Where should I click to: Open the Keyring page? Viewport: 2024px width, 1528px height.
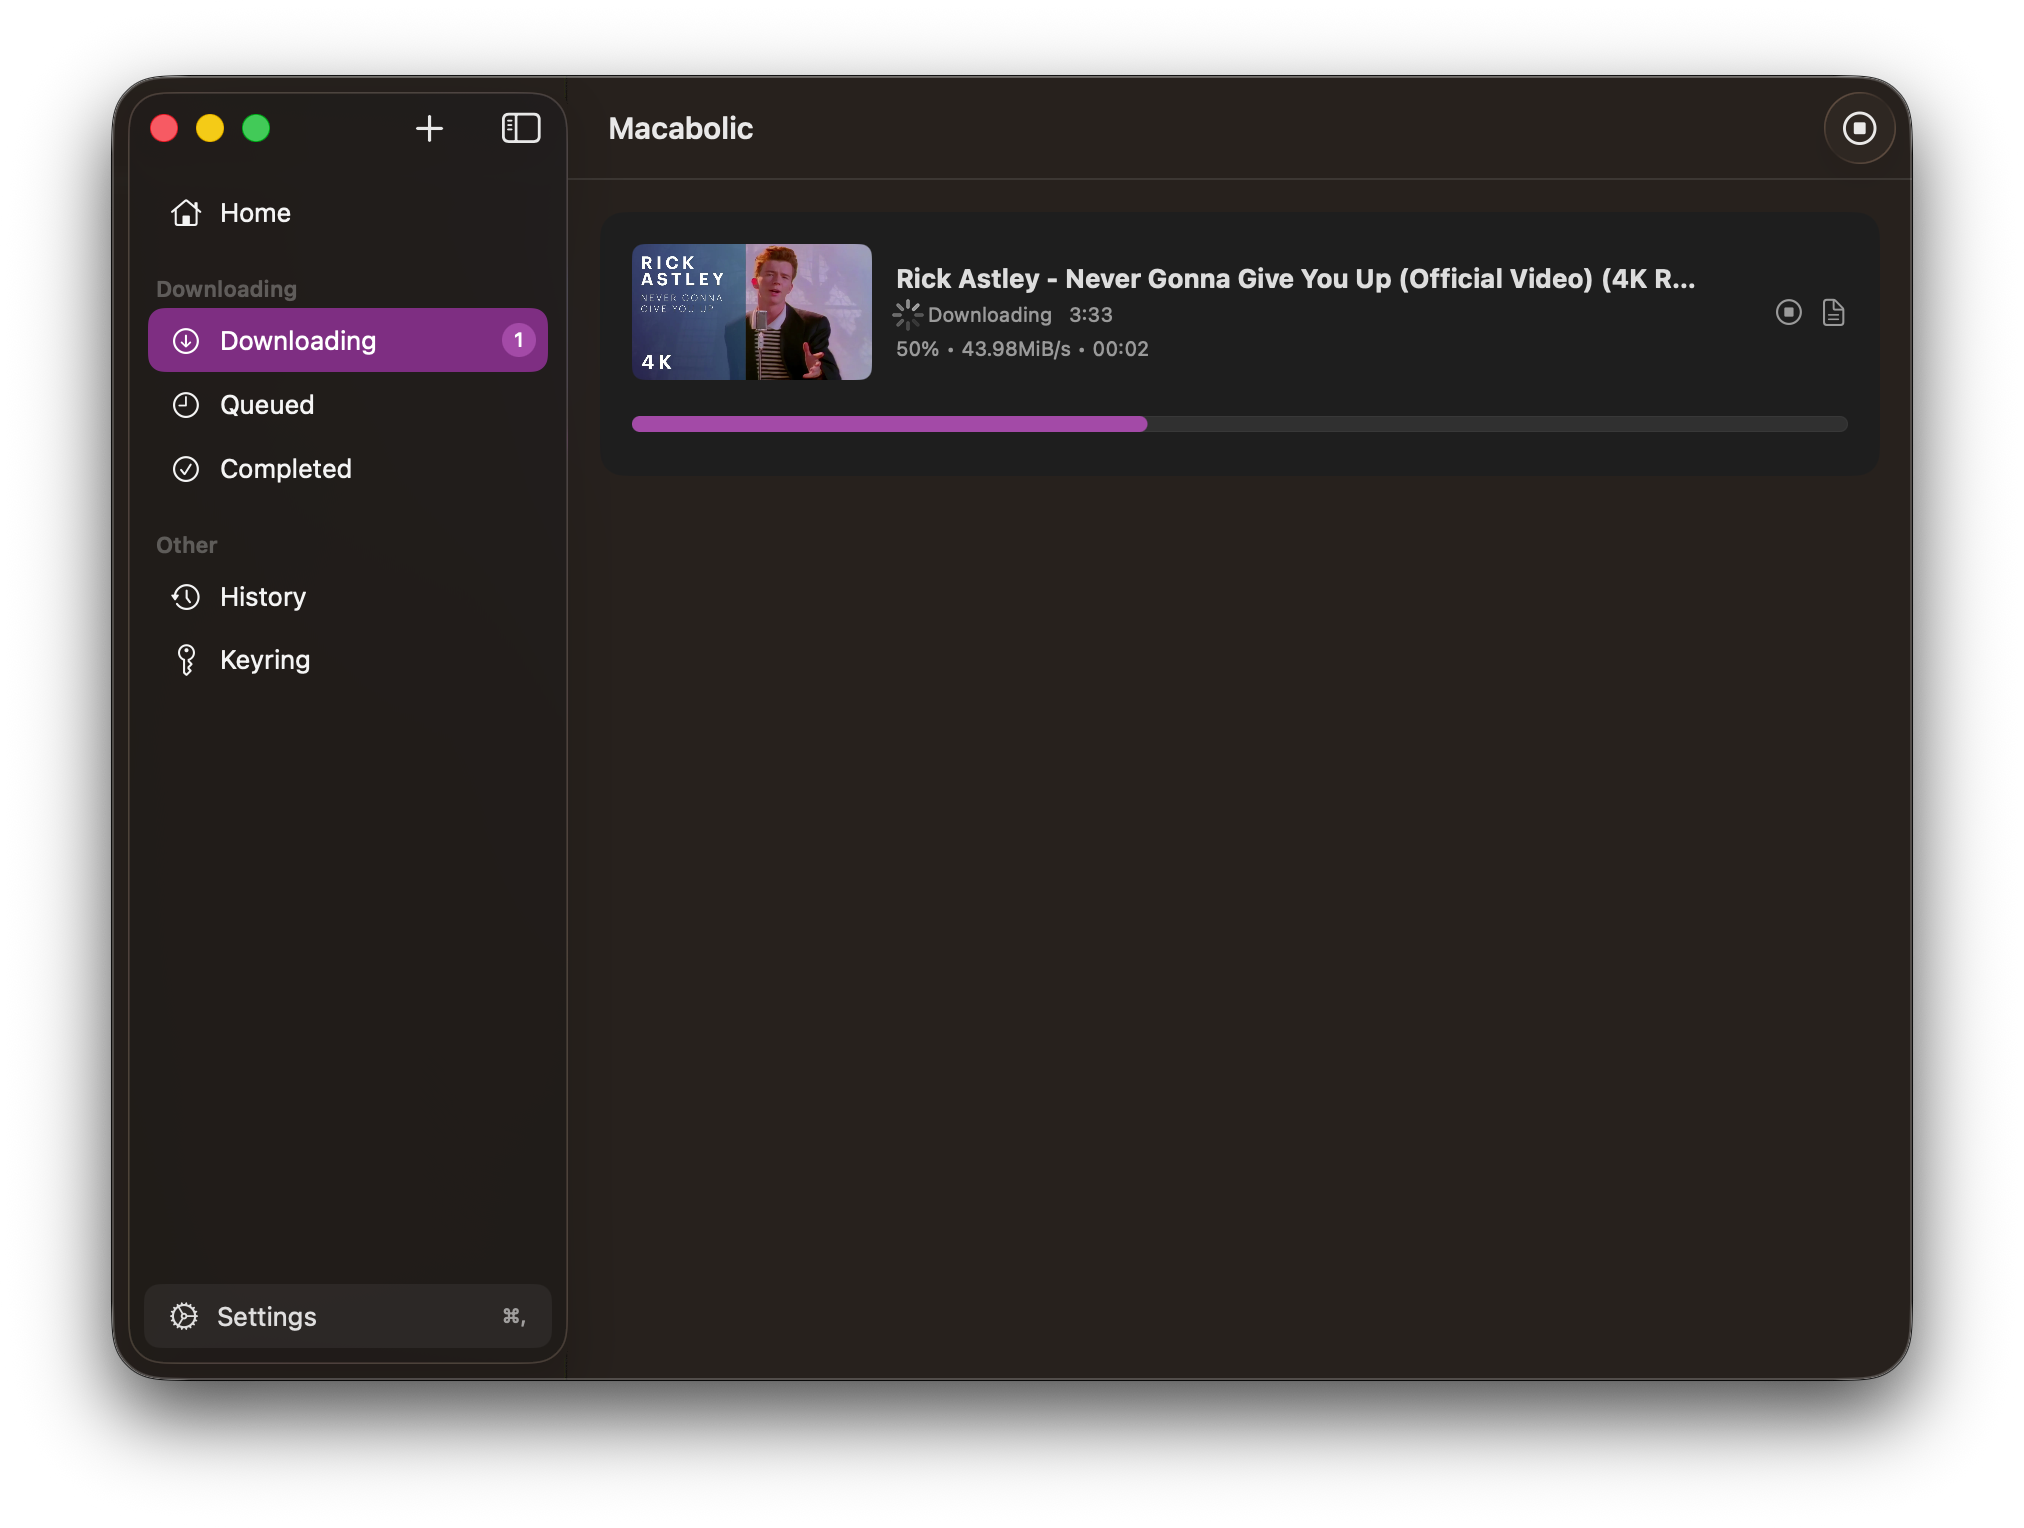click(264, 660)
